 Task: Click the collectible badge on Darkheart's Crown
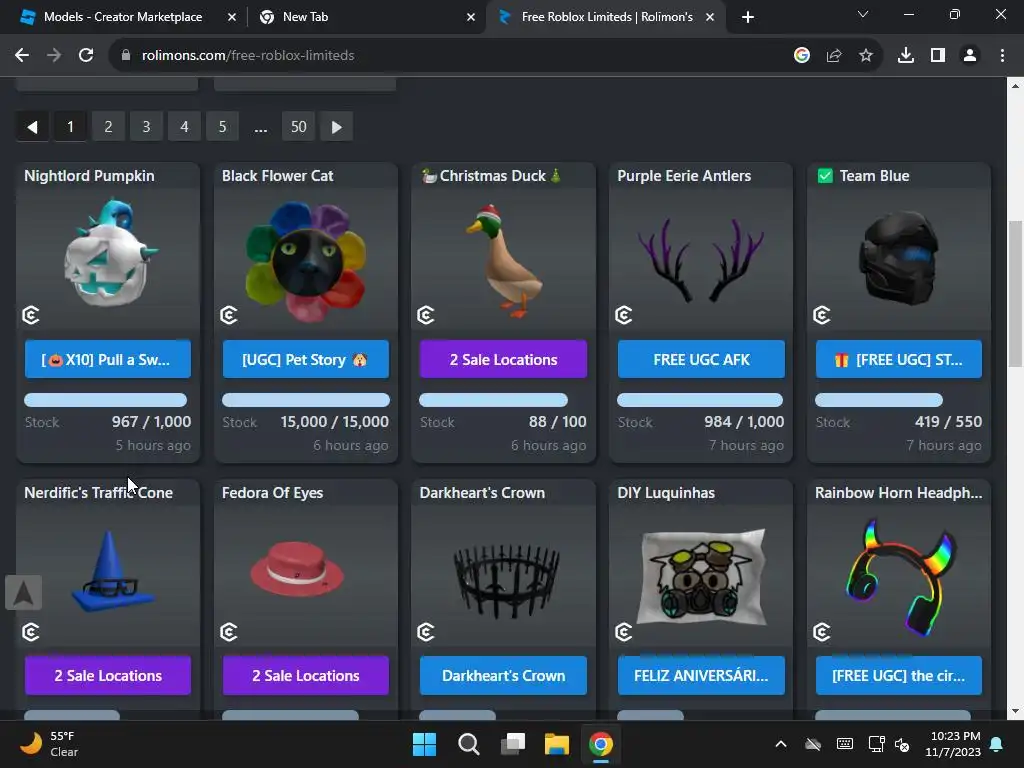(426, 632)
